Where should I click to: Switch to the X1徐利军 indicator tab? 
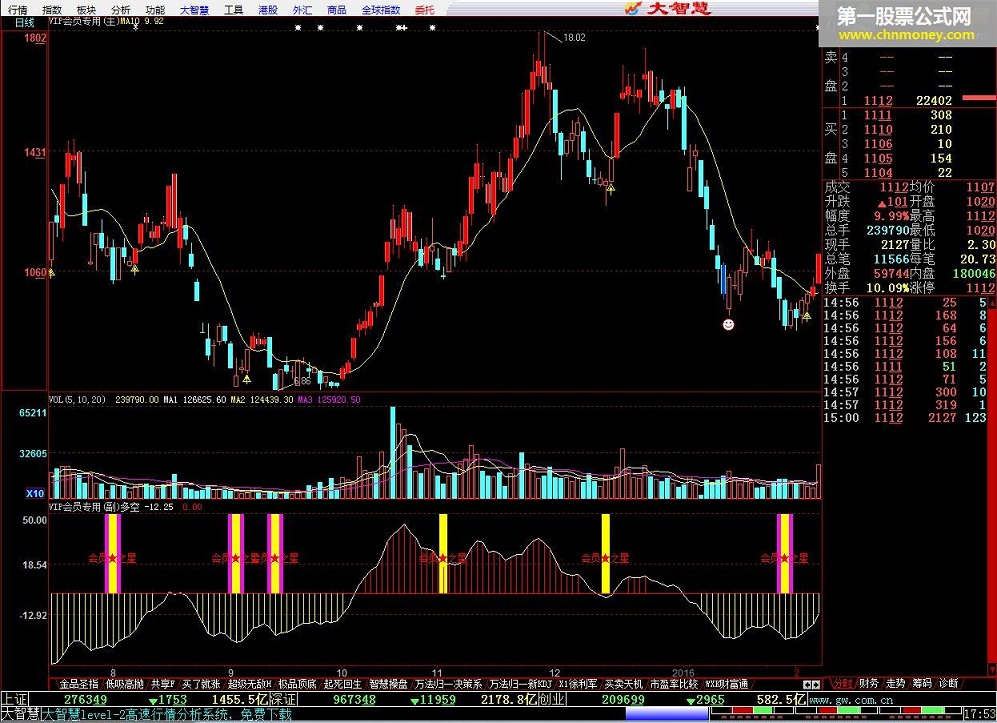[579, 684]
